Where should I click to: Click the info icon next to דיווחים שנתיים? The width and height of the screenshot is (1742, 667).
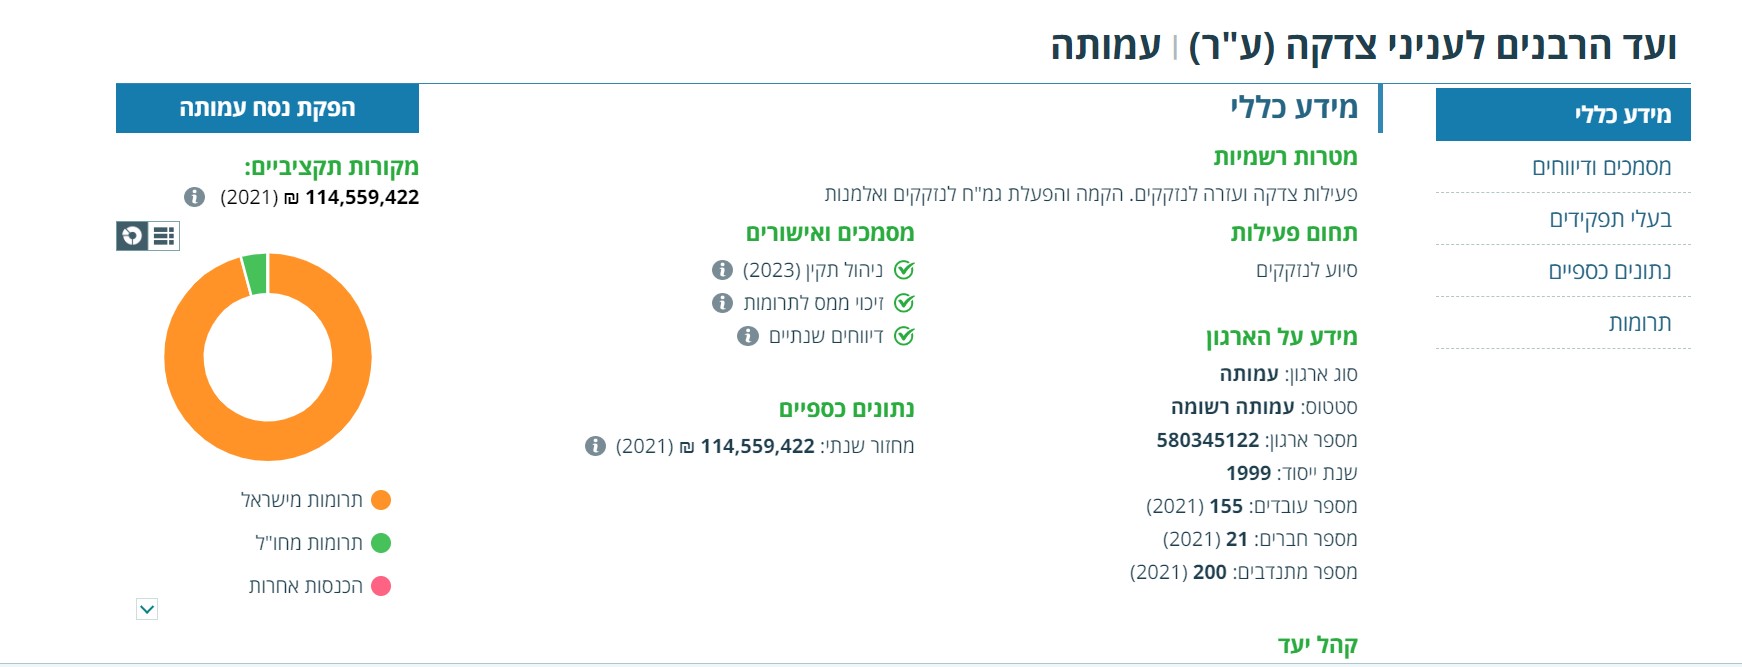(748, 336)
